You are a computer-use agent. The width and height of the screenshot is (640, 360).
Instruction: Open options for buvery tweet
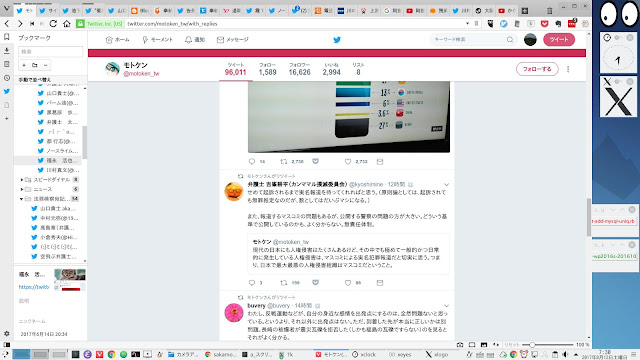pyautogui.click(x=446, y=306)
